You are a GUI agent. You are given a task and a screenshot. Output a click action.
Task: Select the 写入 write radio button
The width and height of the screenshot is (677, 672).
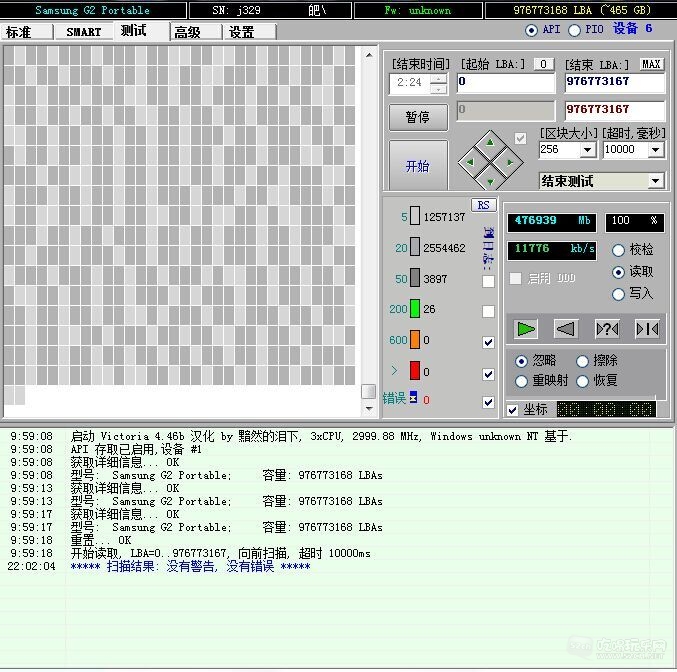[x=618, y=294]
